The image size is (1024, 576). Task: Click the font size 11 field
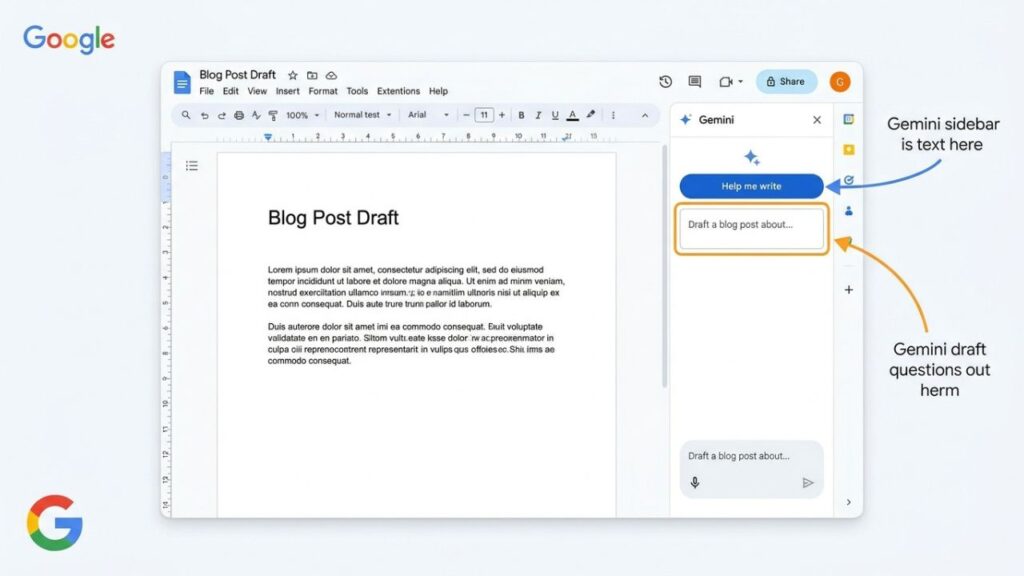pyautogui.click(x=484, y=115)
